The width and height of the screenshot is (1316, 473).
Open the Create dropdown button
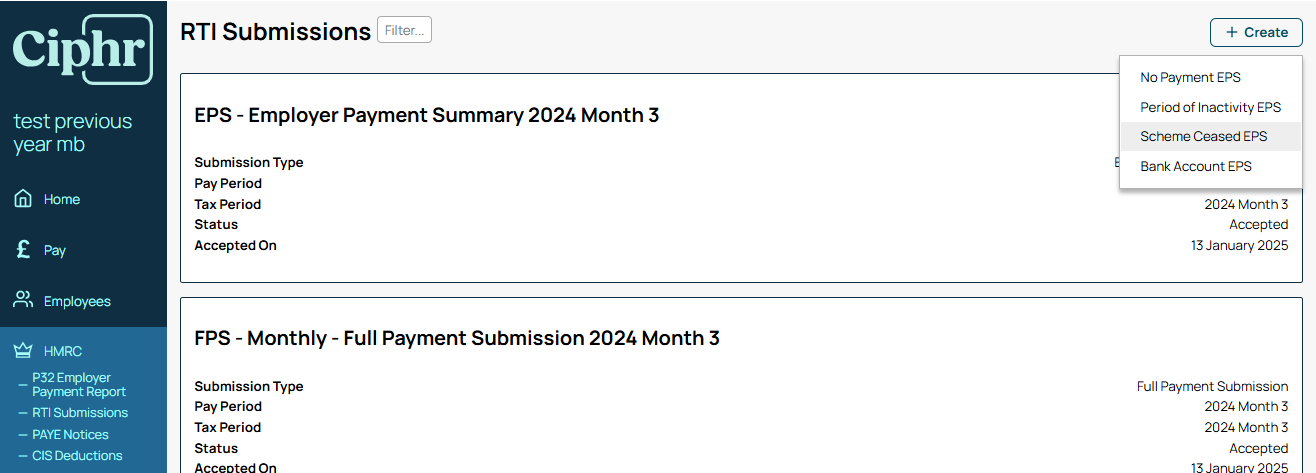pos(1256,32)
